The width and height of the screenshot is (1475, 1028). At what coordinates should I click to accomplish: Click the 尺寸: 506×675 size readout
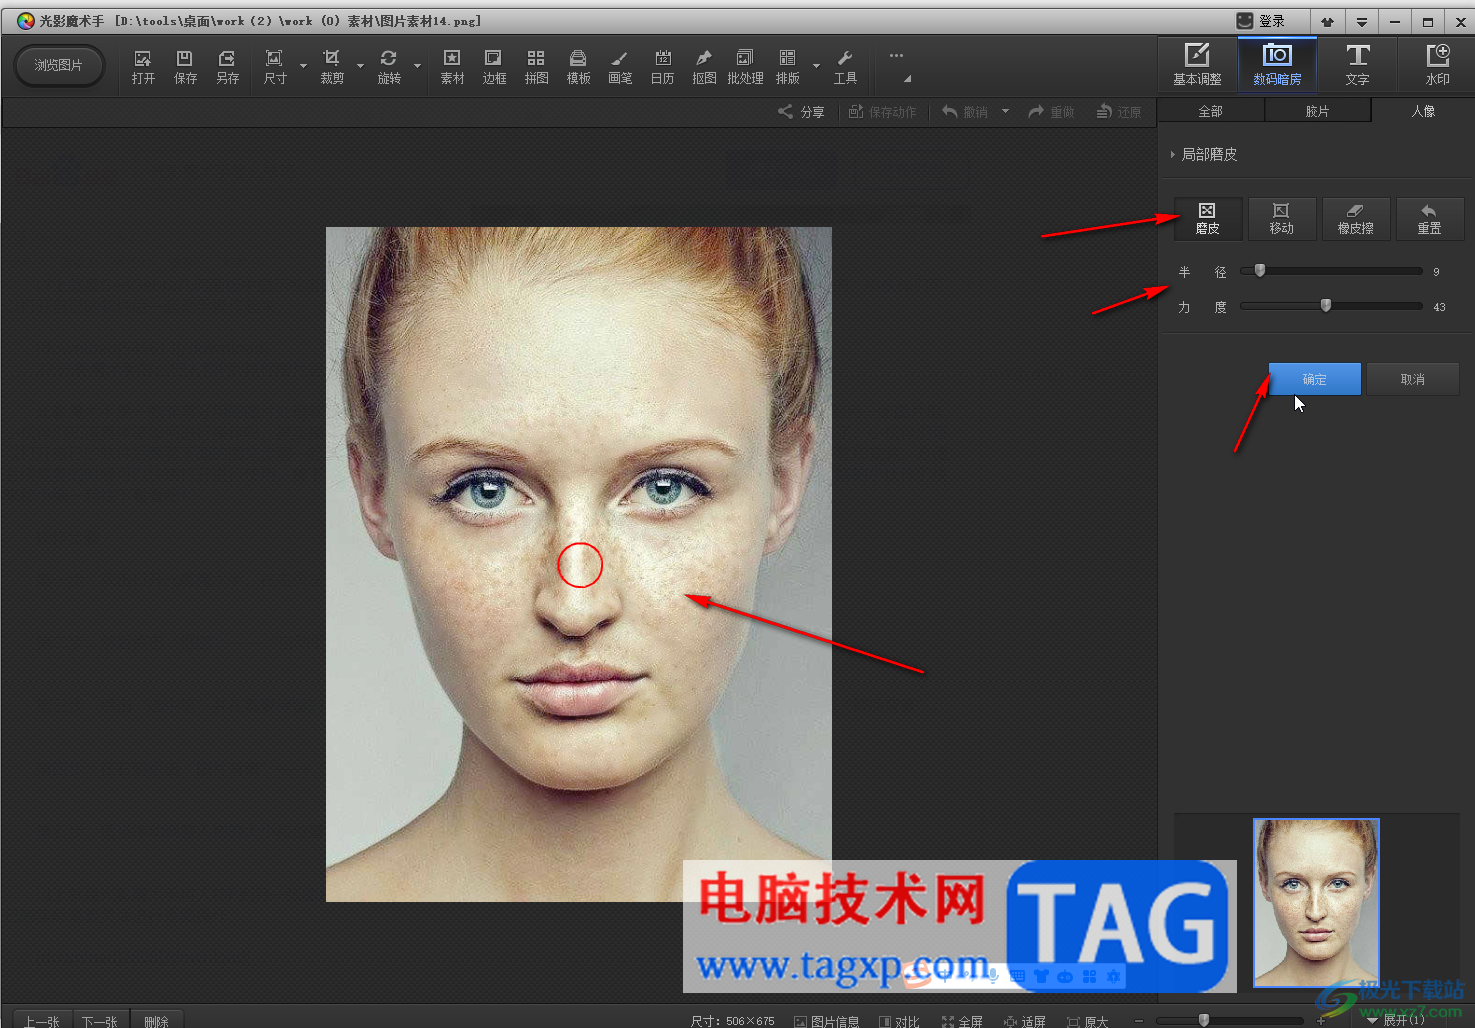[x=733, y=1021]
